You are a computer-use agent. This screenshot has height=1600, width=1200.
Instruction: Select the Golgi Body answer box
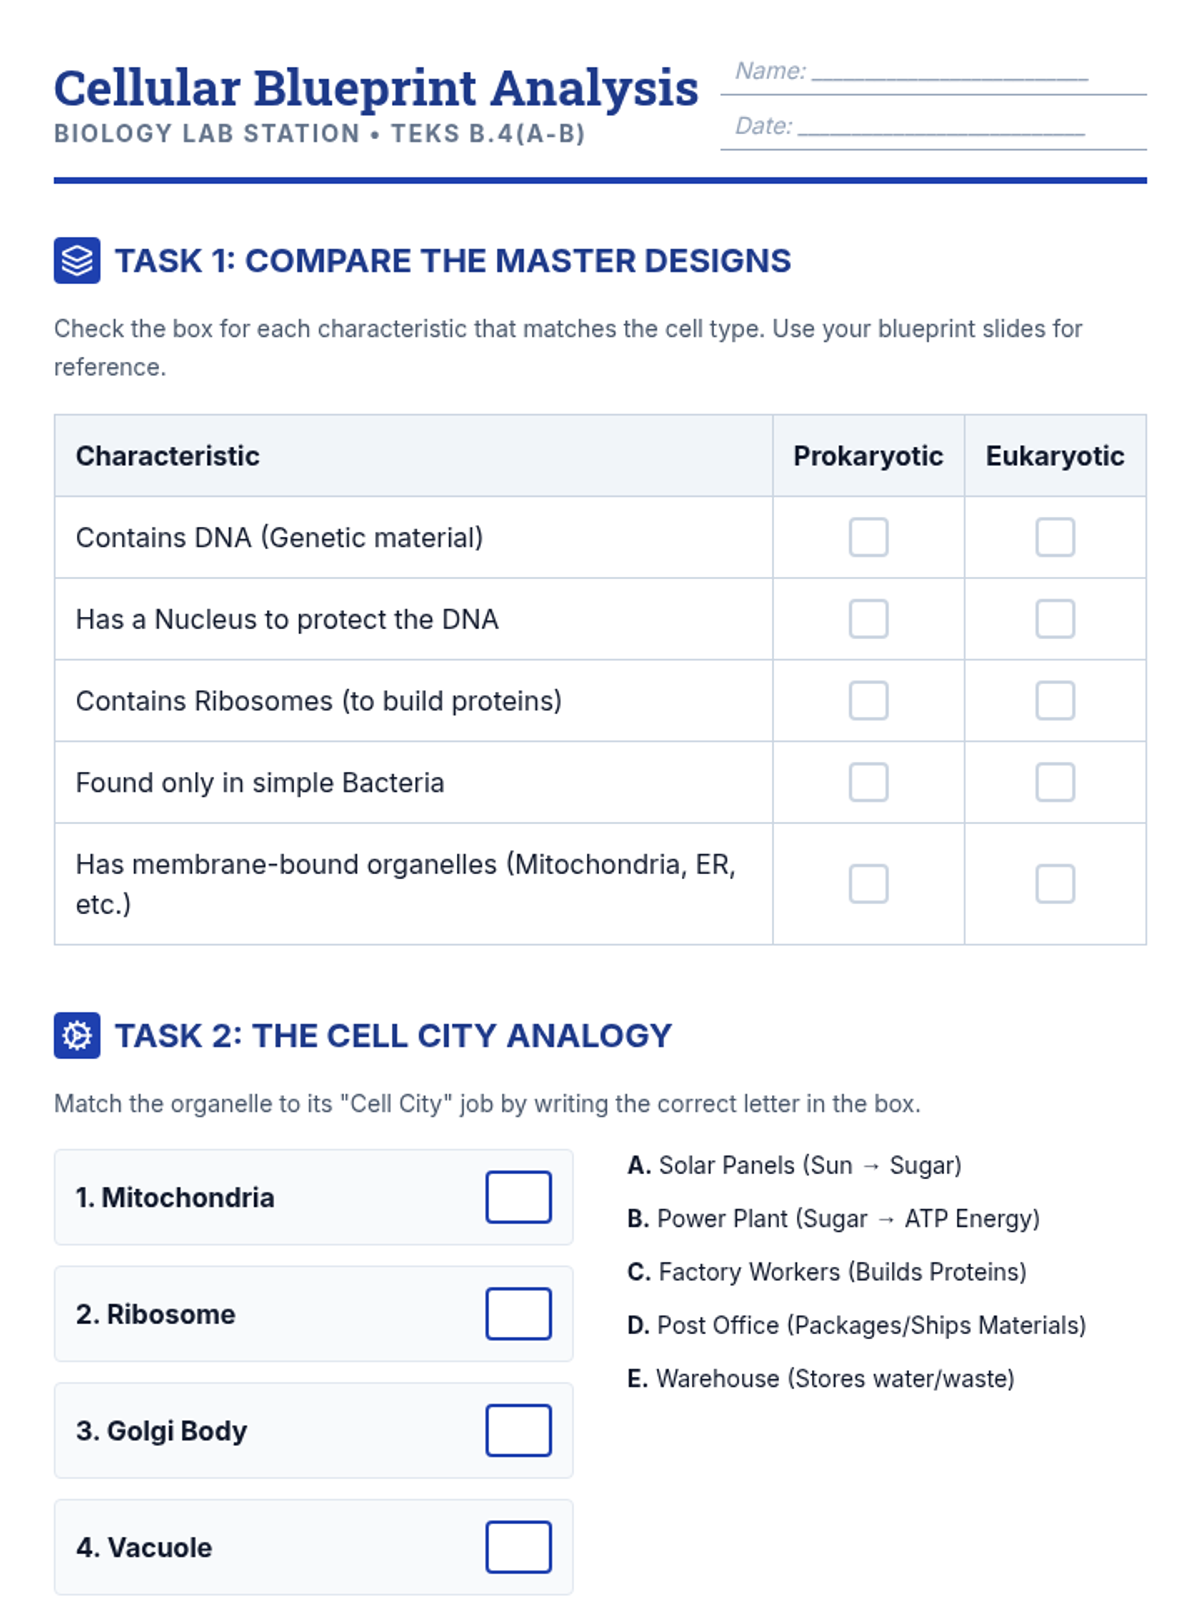tap(518, 1430)
